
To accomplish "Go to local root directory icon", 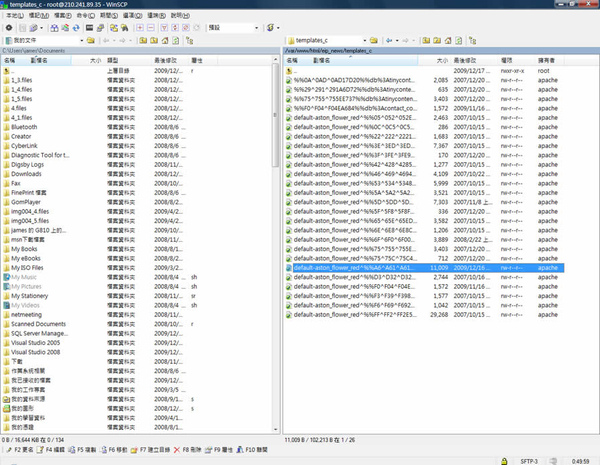I will [x=153, y=40].
